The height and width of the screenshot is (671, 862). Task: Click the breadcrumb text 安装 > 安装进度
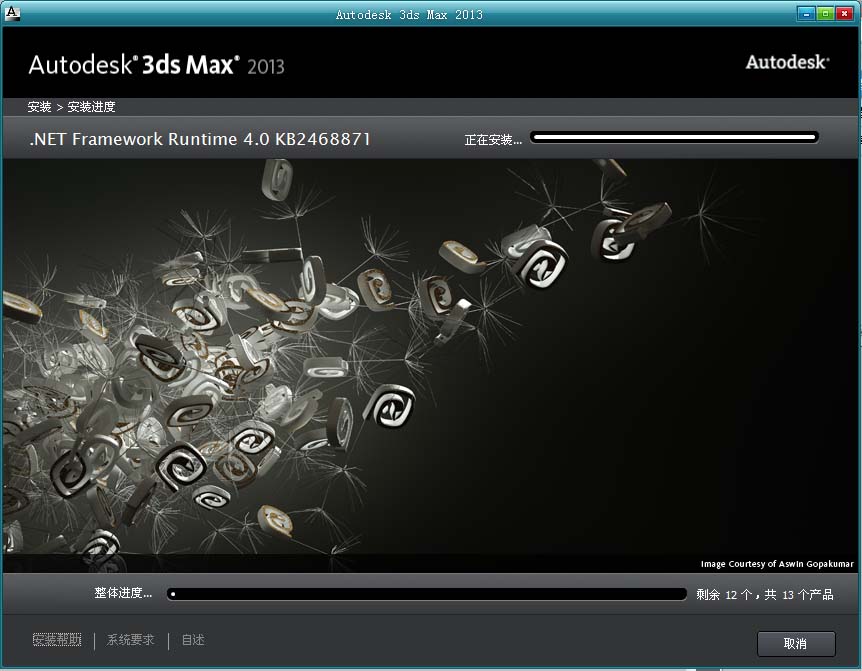coord(71,107)
